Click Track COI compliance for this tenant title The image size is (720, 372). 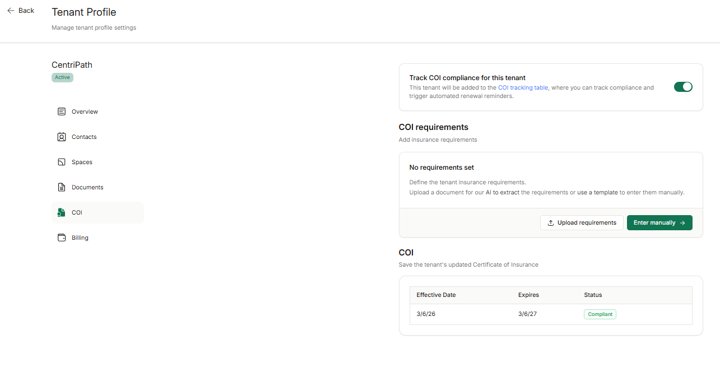point(467,78)
